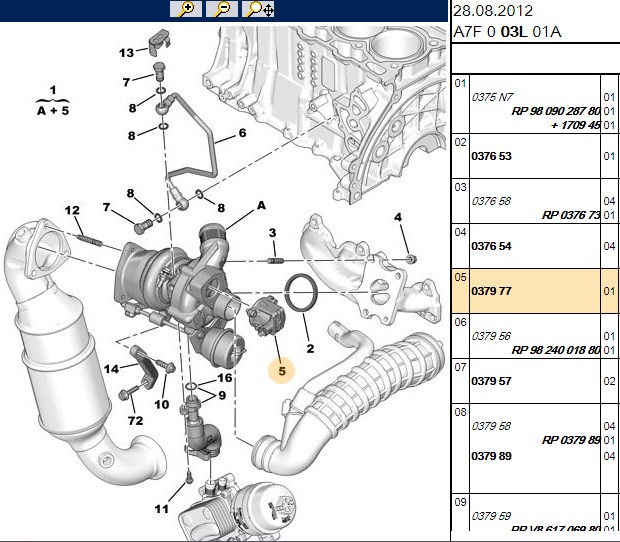620x542 pixels.
Task: Select the zoom and pan magnifier tool
Action: point(258,9)
